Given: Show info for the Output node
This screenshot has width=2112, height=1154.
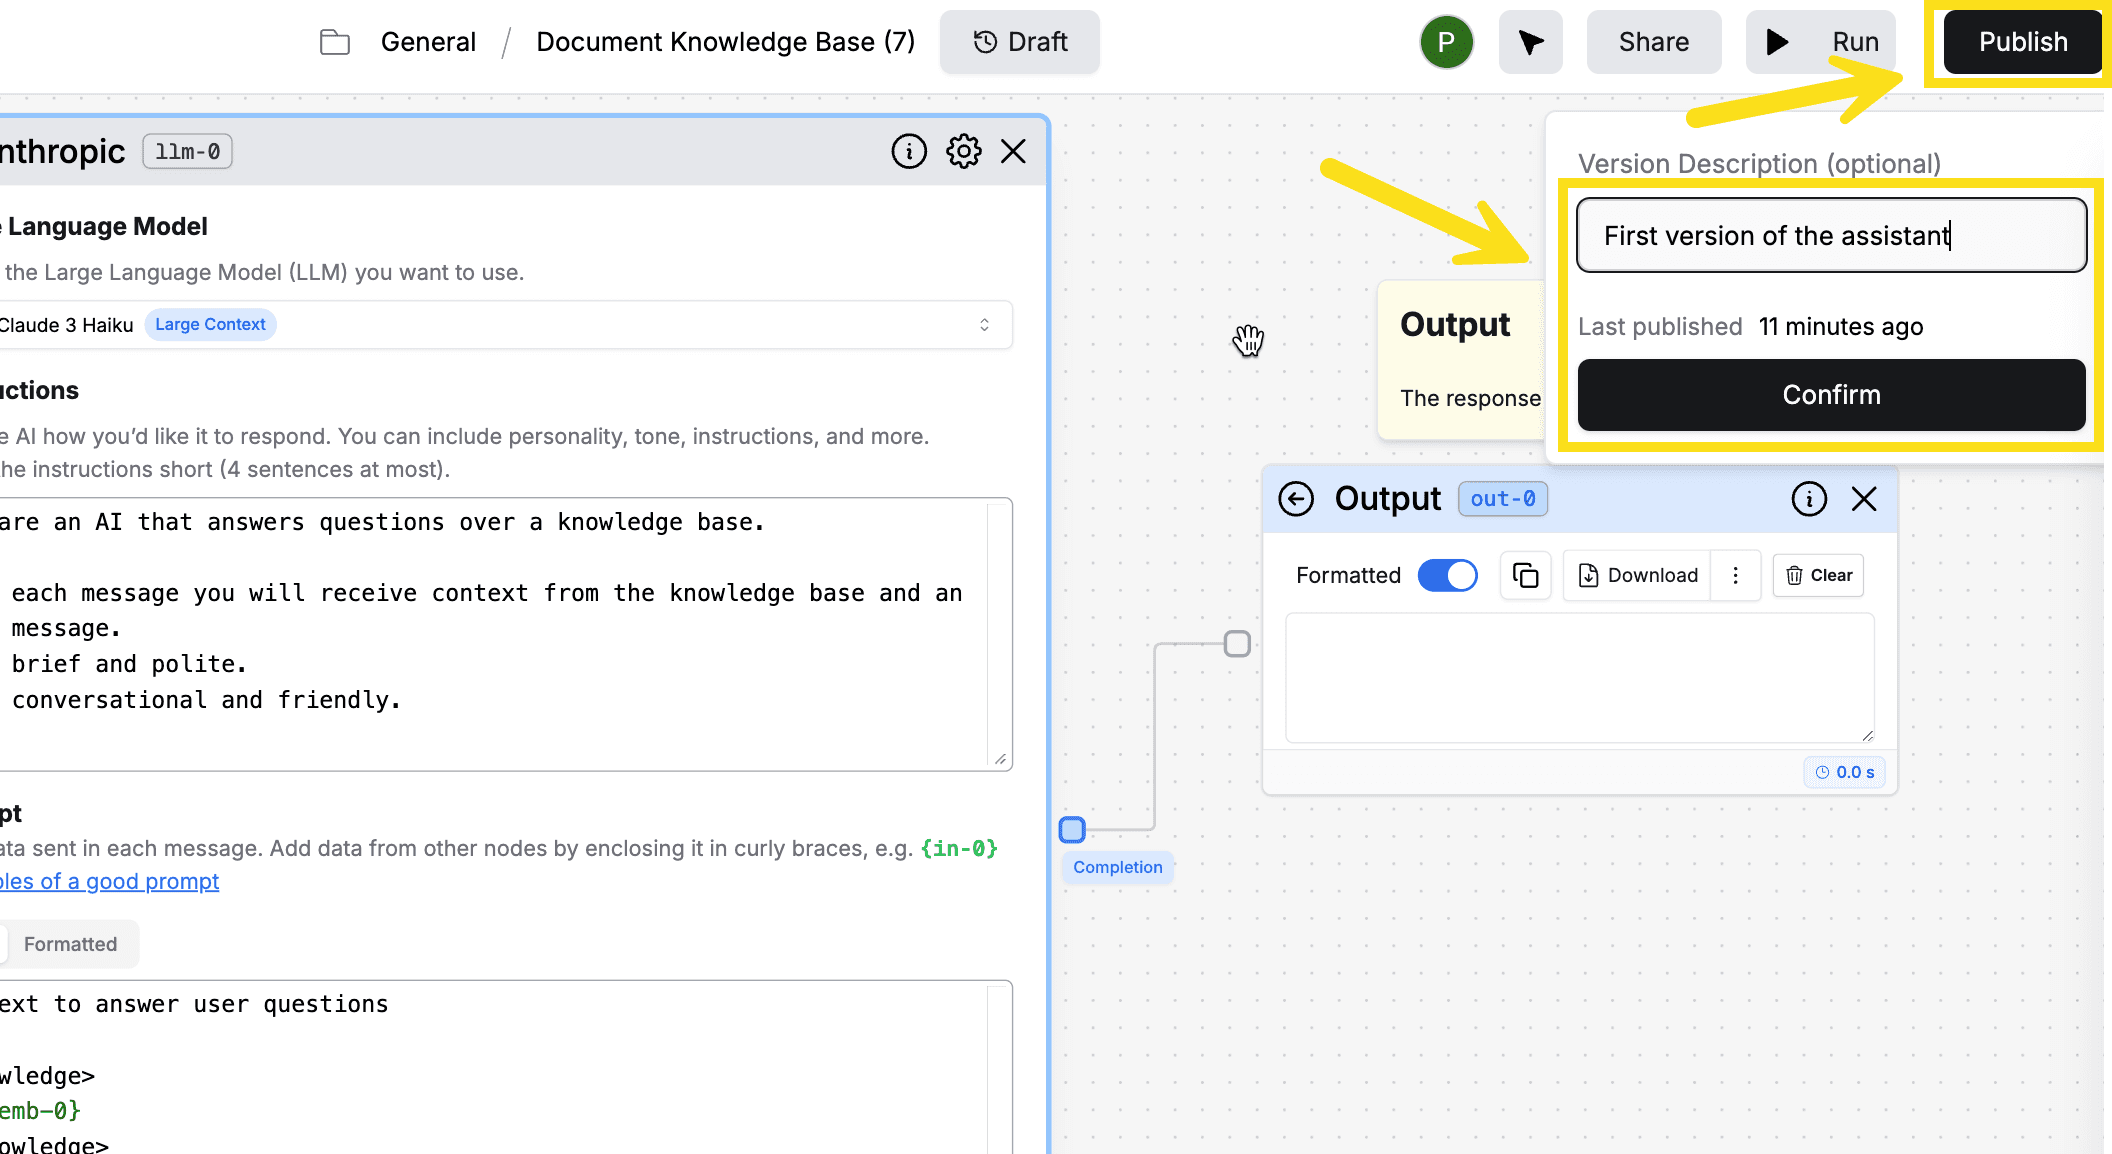Looking at the screenshot, I should (x=1809, y=498).
